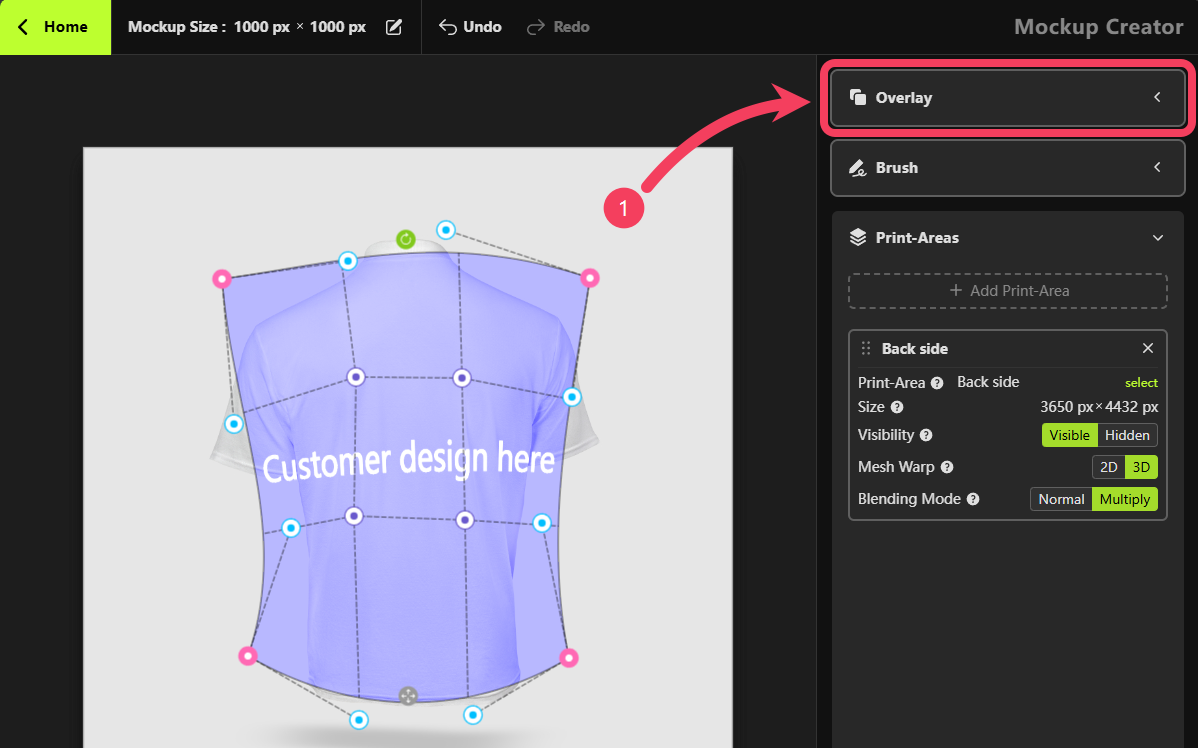Open Visibility help question icon
Image resolution: width=1198 pixels, height=748 pixels.
pos(926,435)
